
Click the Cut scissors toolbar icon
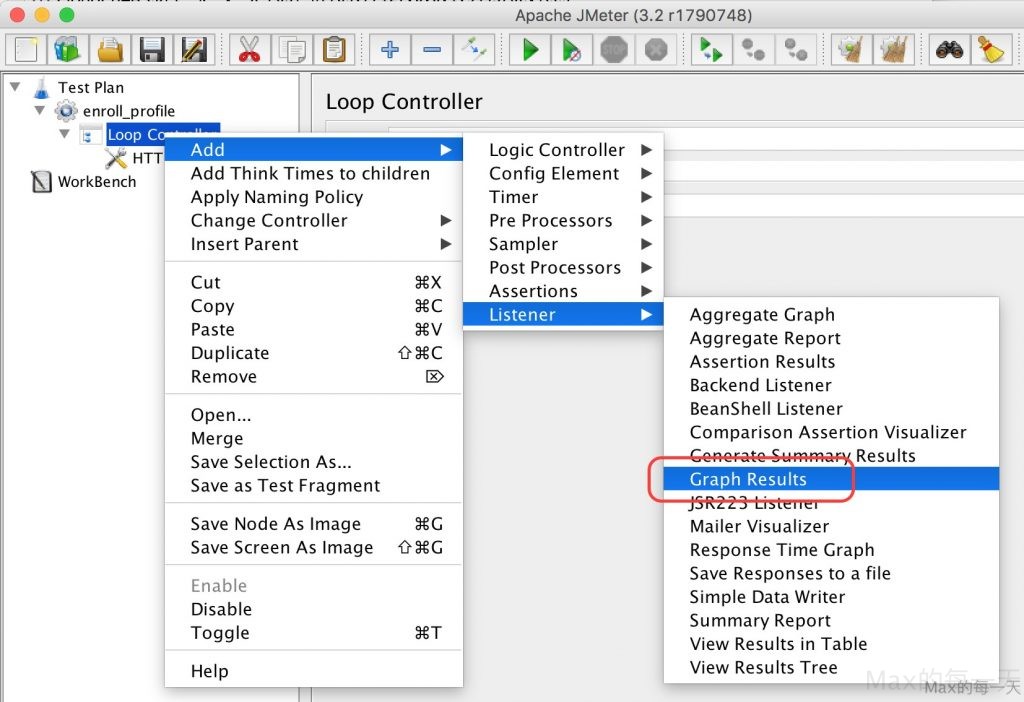[x=249, y=48]
